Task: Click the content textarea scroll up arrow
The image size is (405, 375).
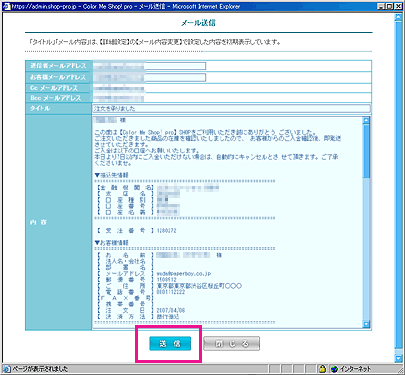Action: pos(366,120)
